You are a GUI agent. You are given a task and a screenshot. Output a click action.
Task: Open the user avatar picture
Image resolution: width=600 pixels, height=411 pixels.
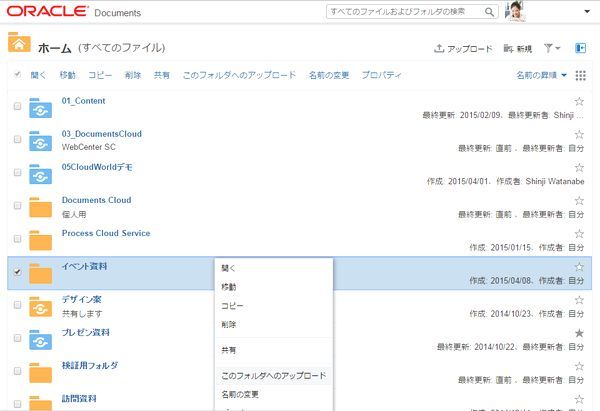tap(514, 11)
